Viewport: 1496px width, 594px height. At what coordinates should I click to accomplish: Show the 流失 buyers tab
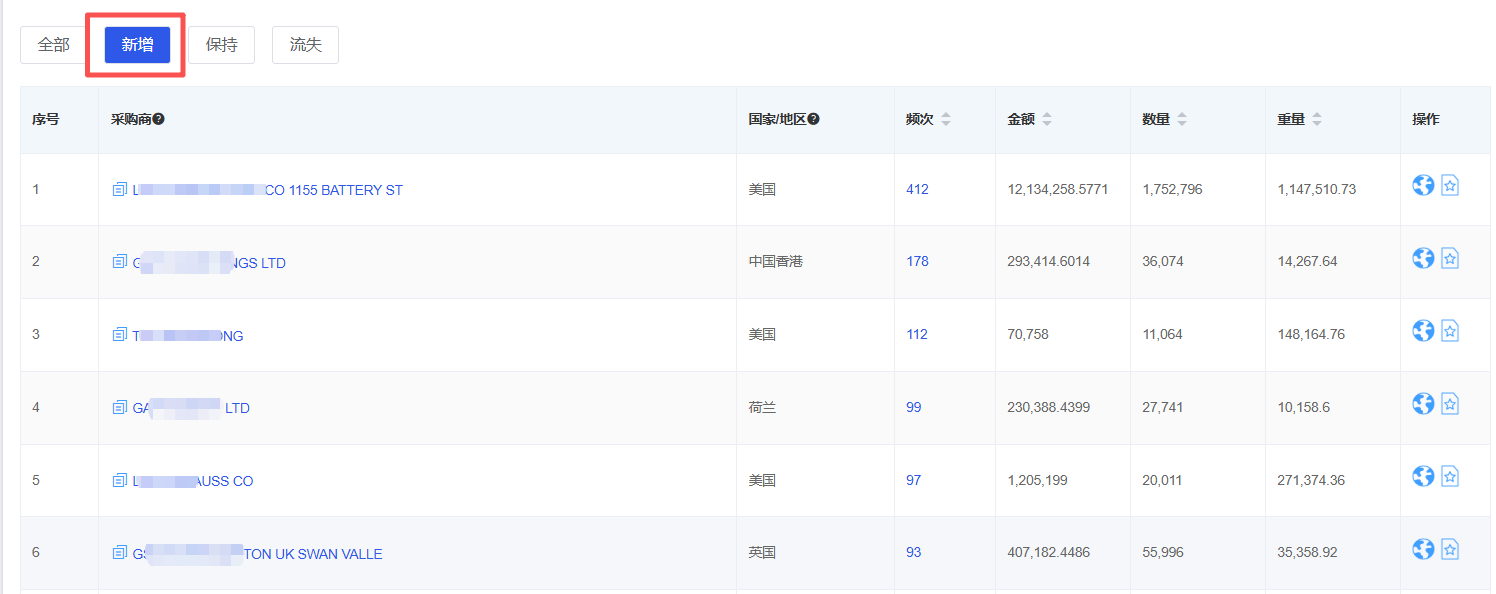click(305, 45)
